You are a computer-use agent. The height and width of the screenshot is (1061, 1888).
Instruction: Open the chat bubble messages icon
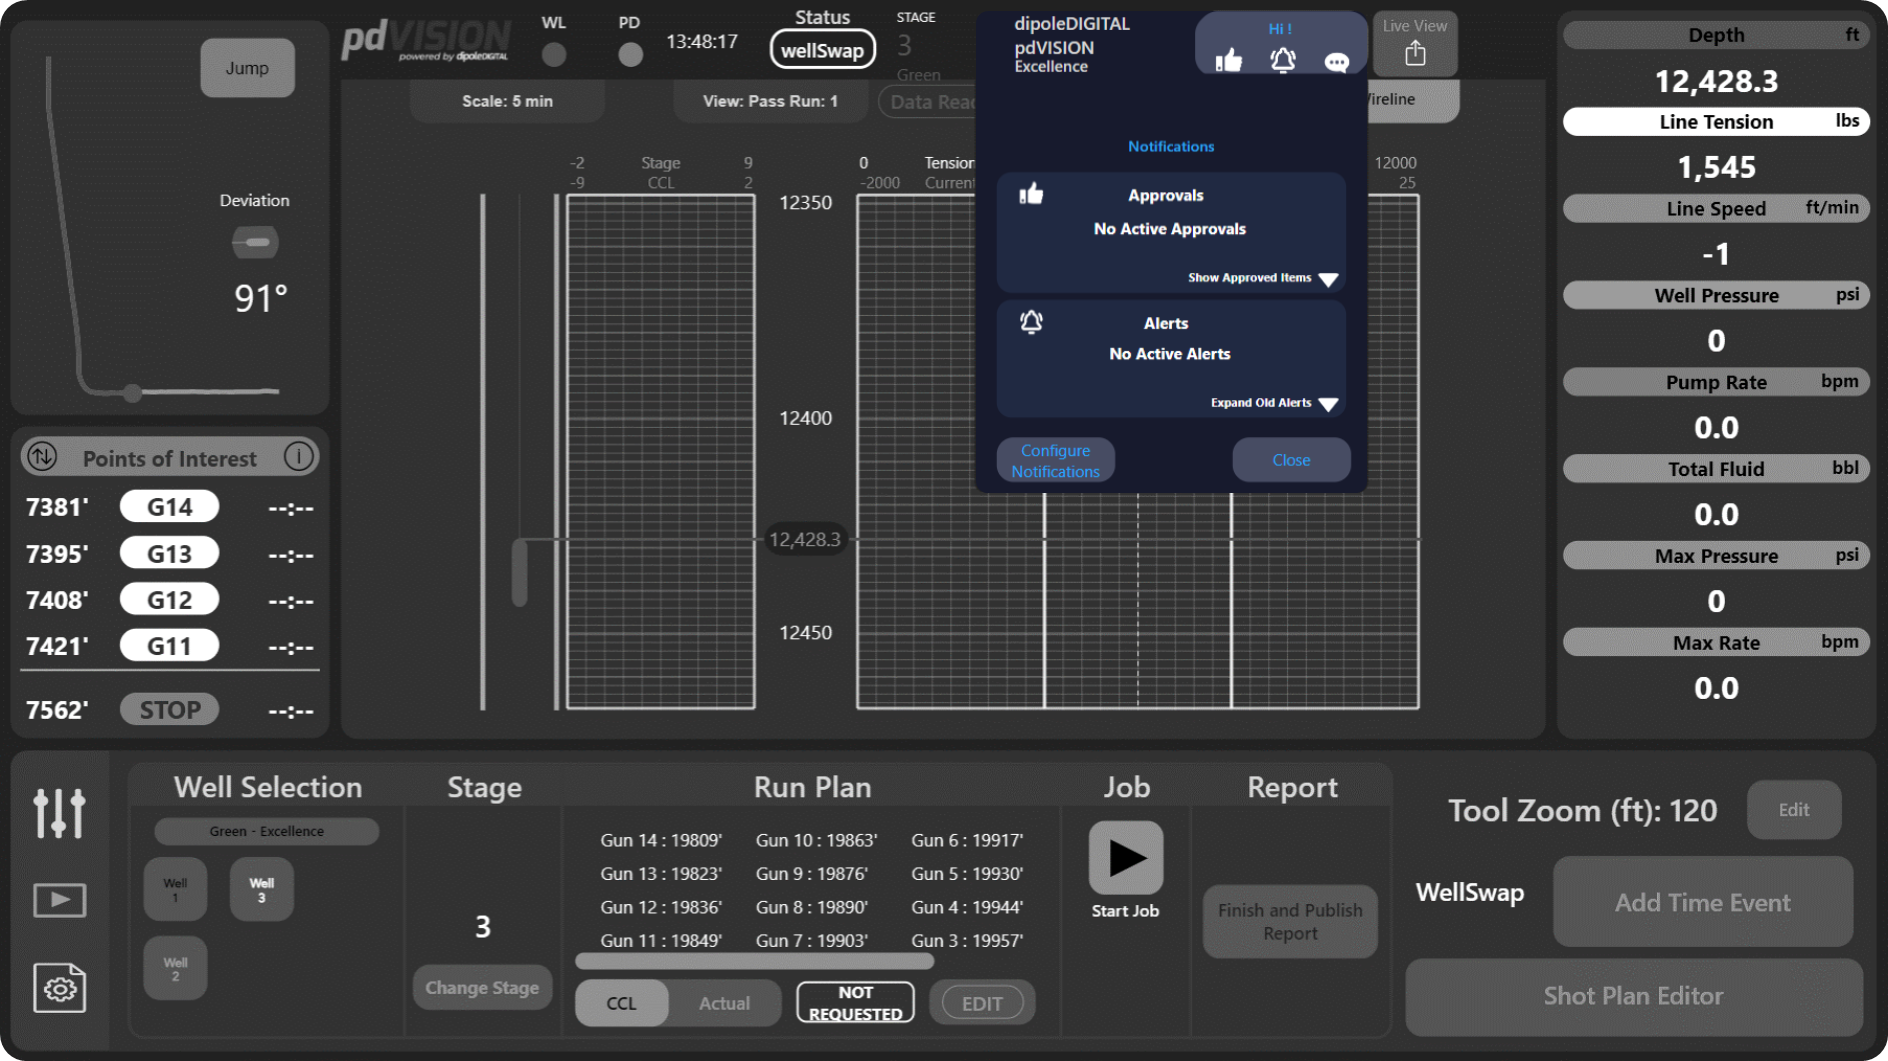tap(1336, 62)
